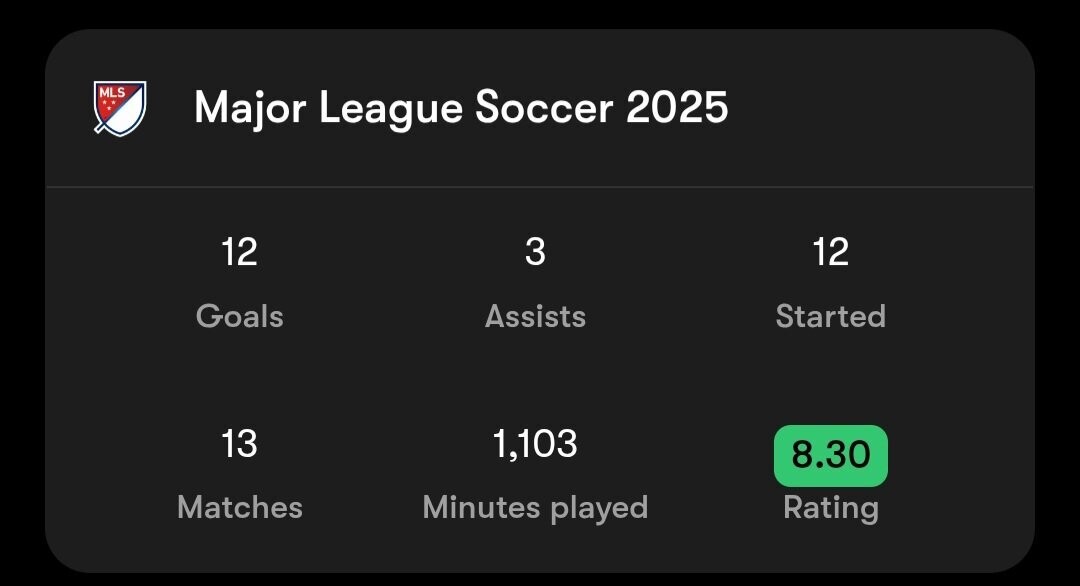
Task: Select the matches count of 13
Action: [x=240, y=443]
